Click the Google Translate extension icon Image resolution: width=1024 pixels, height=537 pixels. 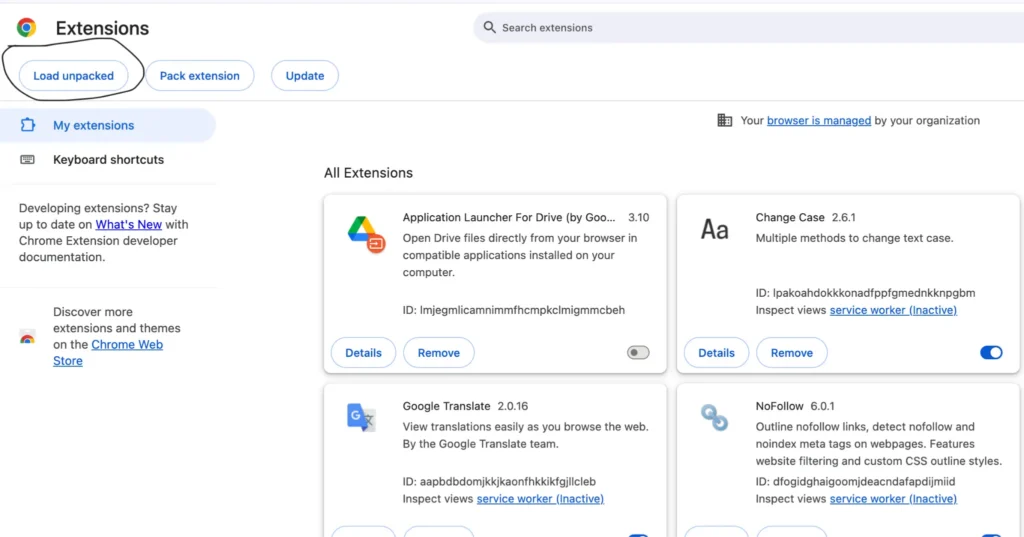[361, 417]
